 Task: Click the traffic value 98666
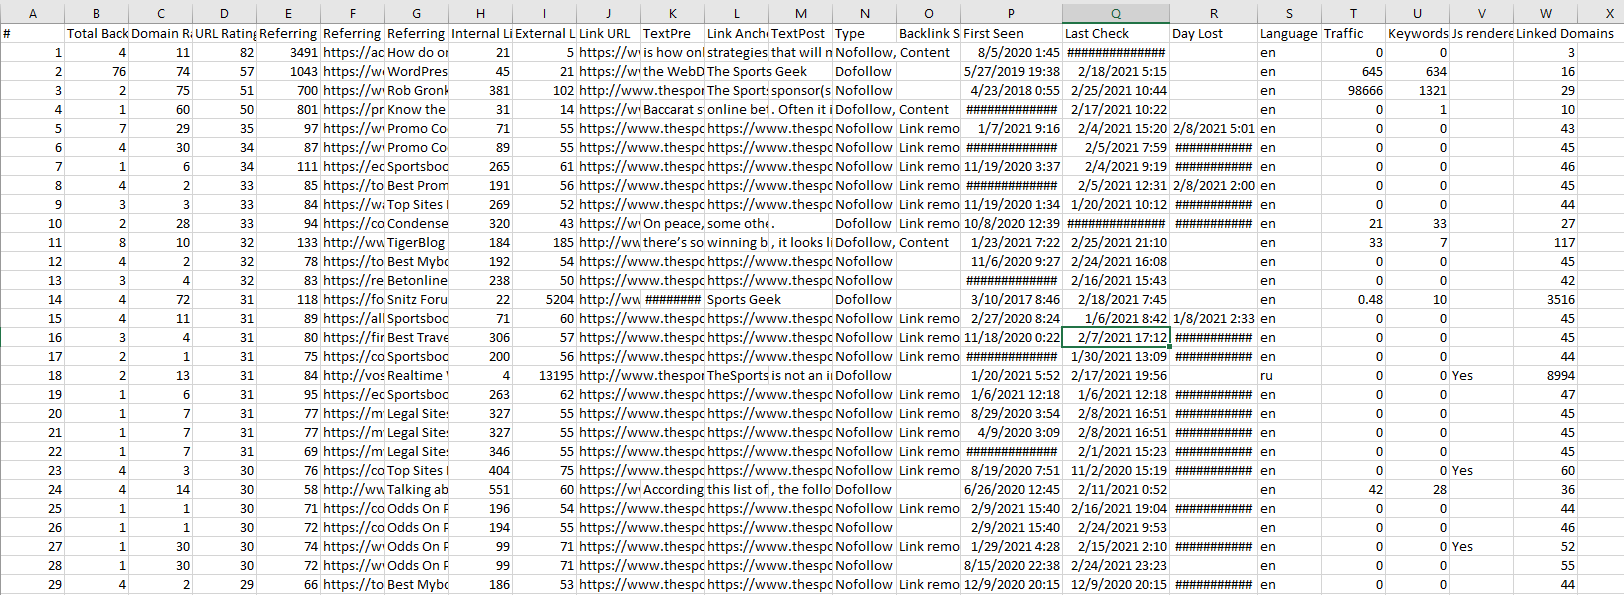point(1353,90)
